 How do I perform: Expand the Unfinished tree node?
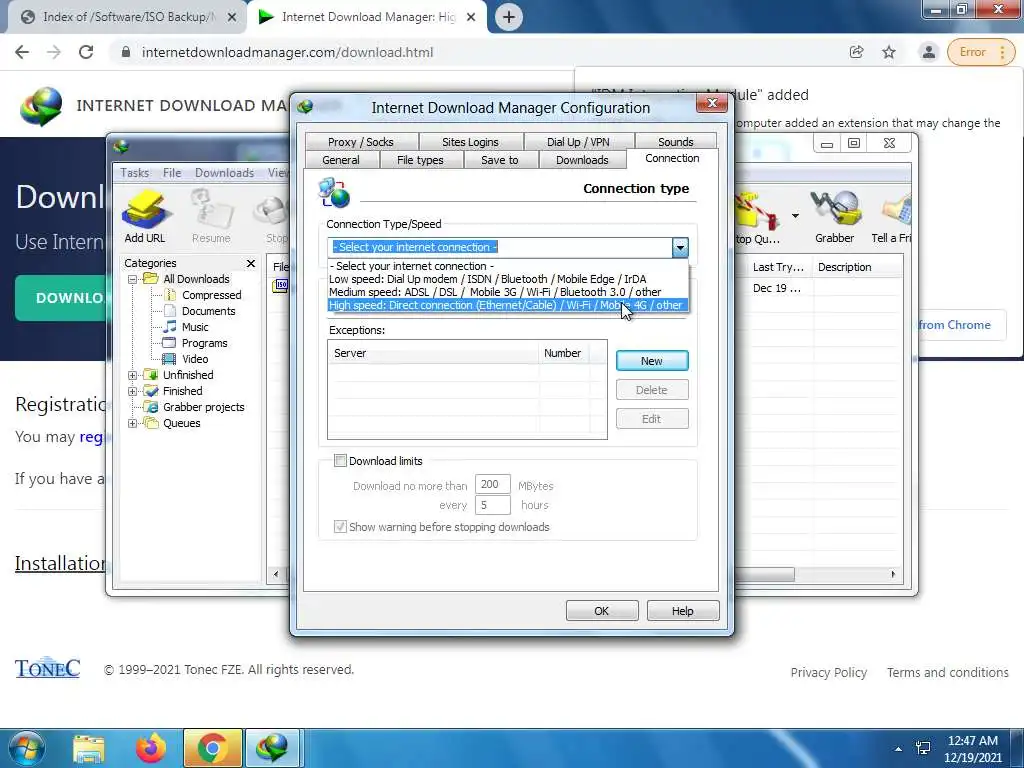click(133, 376)
